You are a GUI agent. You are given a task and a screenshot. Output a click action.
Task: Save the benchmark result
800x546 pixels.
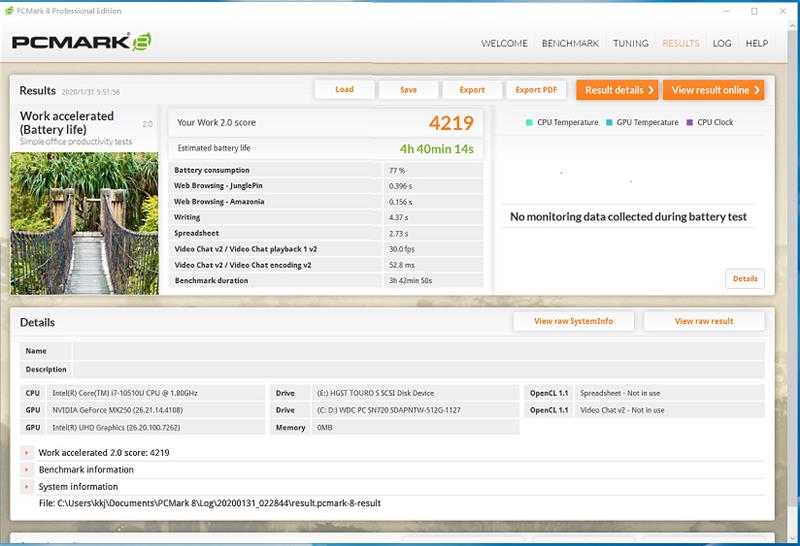[x=408, y=90]
